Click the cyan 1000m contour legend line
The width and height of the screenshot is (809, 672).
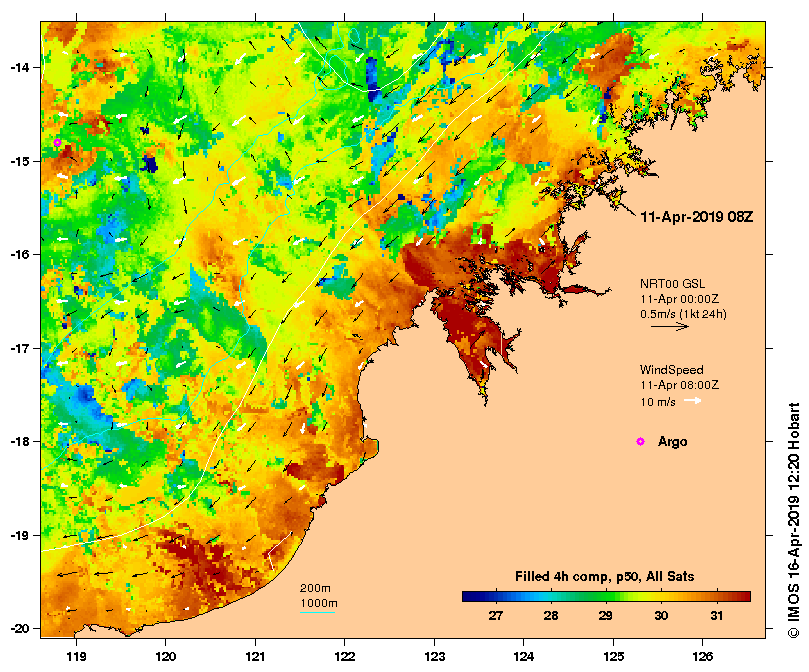tap(317, 612)
